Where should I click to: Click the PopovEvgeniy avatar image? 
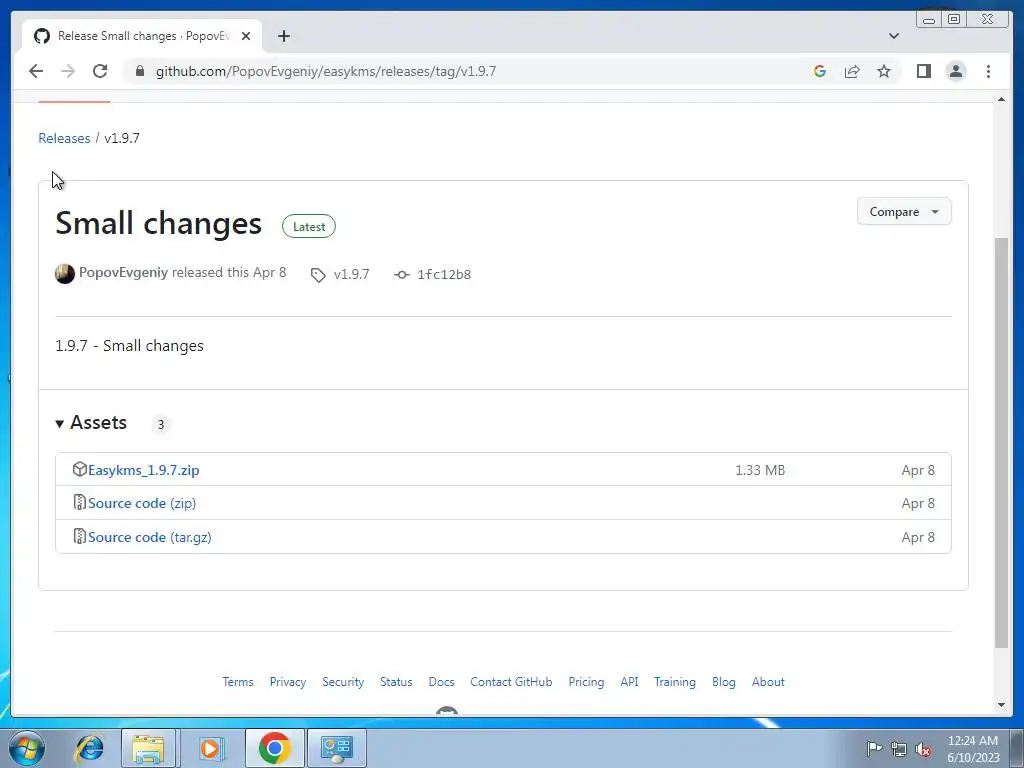[x=65, y=274]
